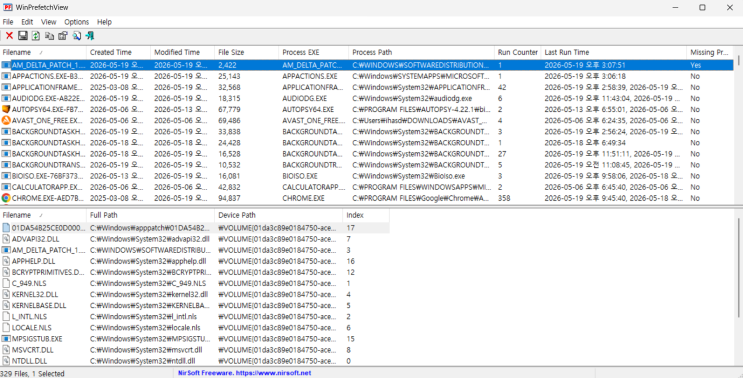This screenshot has height=378, width=743.
Task: Click the file icon beside AM_DELTA_PATCH in the upper list
Action: pos(6,65)
